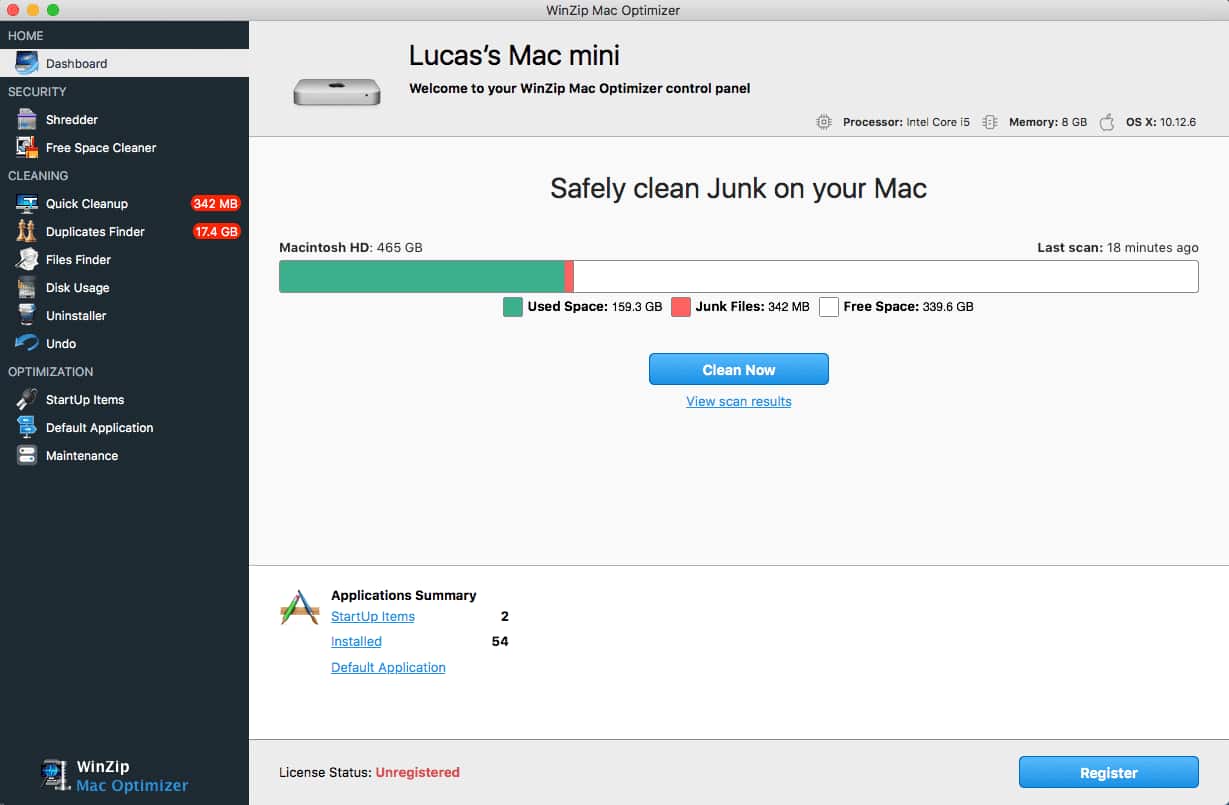Click the OS X 10.12.6 text
1229x805 pixels.
click(x=1161, y=122)
